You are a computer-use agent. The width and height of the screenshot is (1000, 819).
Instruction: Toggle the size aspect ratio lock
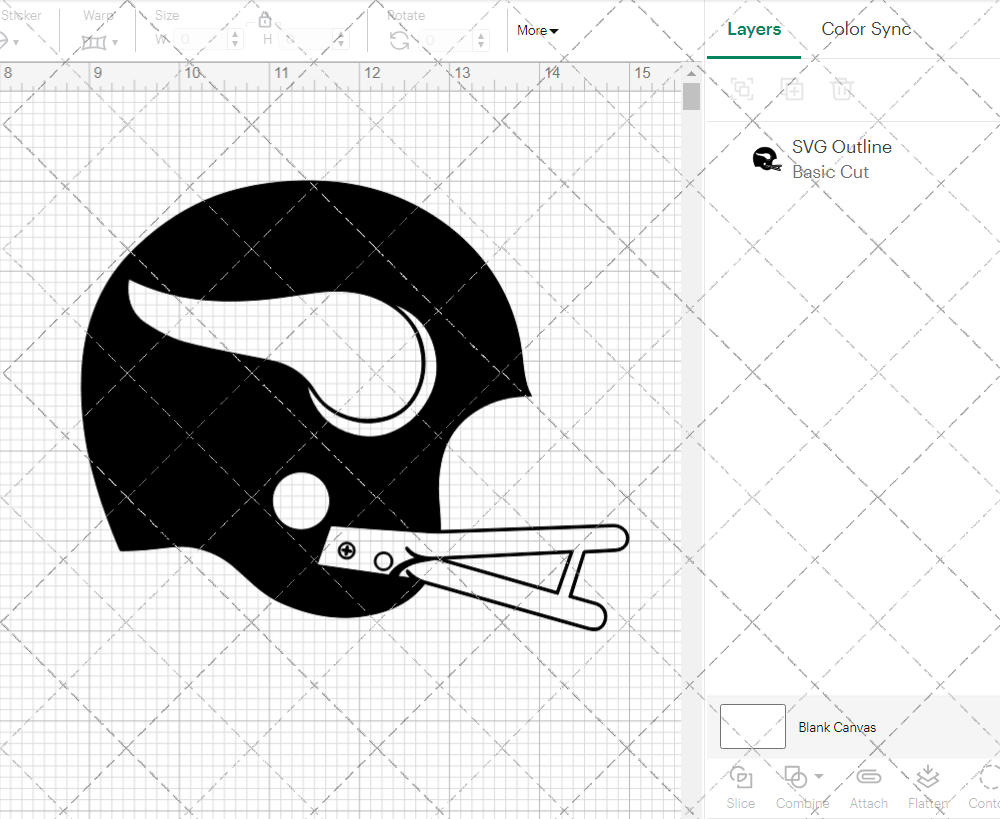point(265,20)
